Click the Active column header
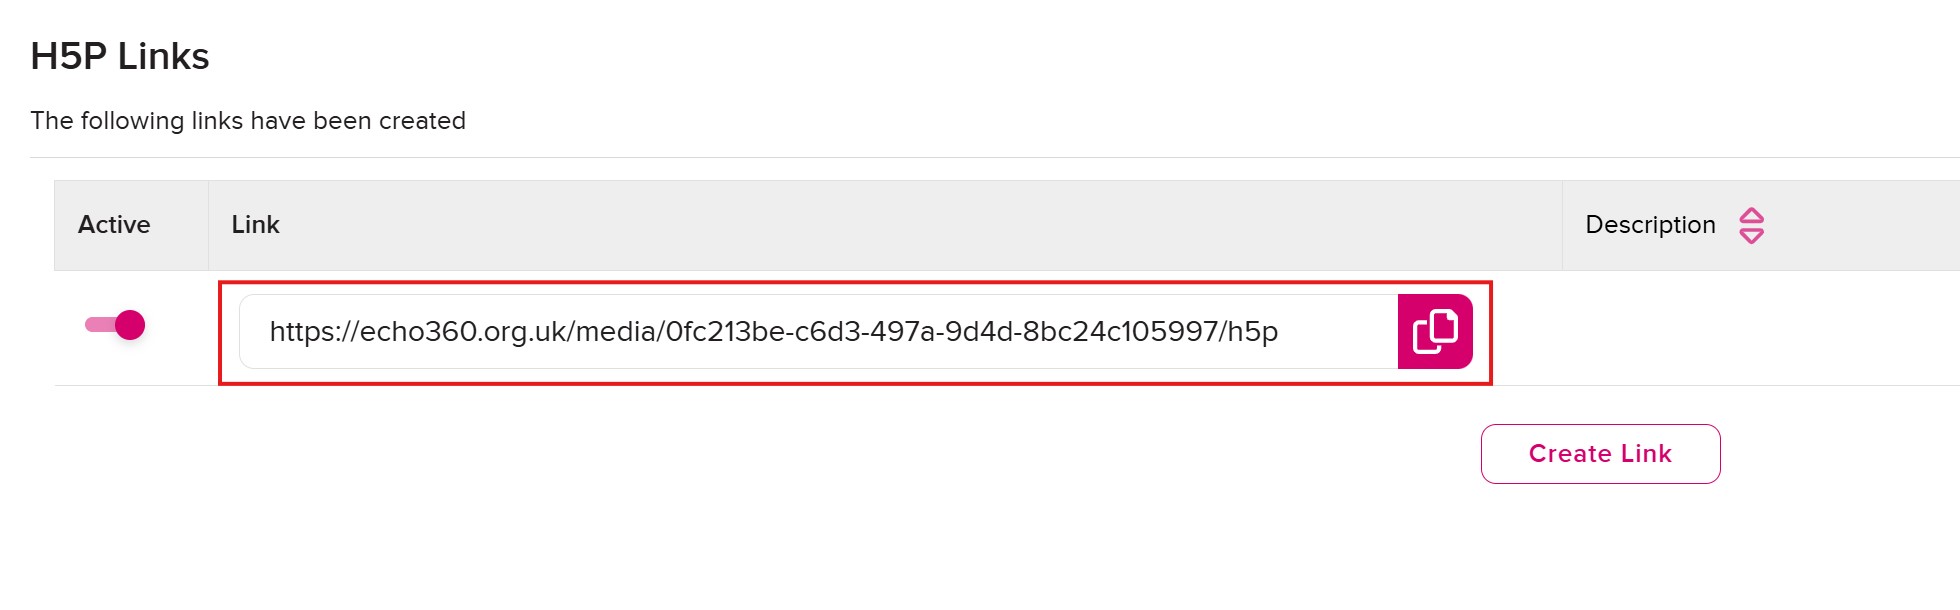This screenshot has height=610, width=1960. (114, 225)
